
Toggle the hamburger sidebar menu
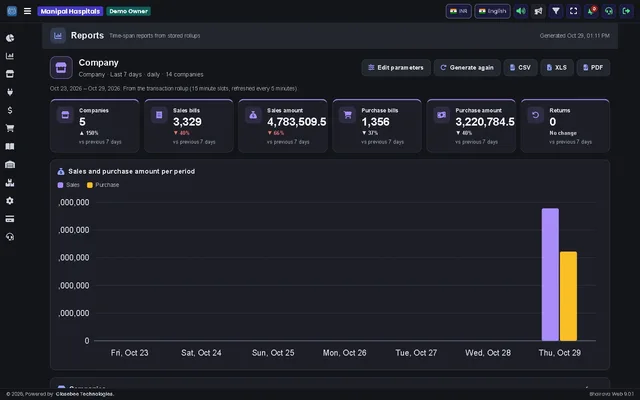[27, 11]
